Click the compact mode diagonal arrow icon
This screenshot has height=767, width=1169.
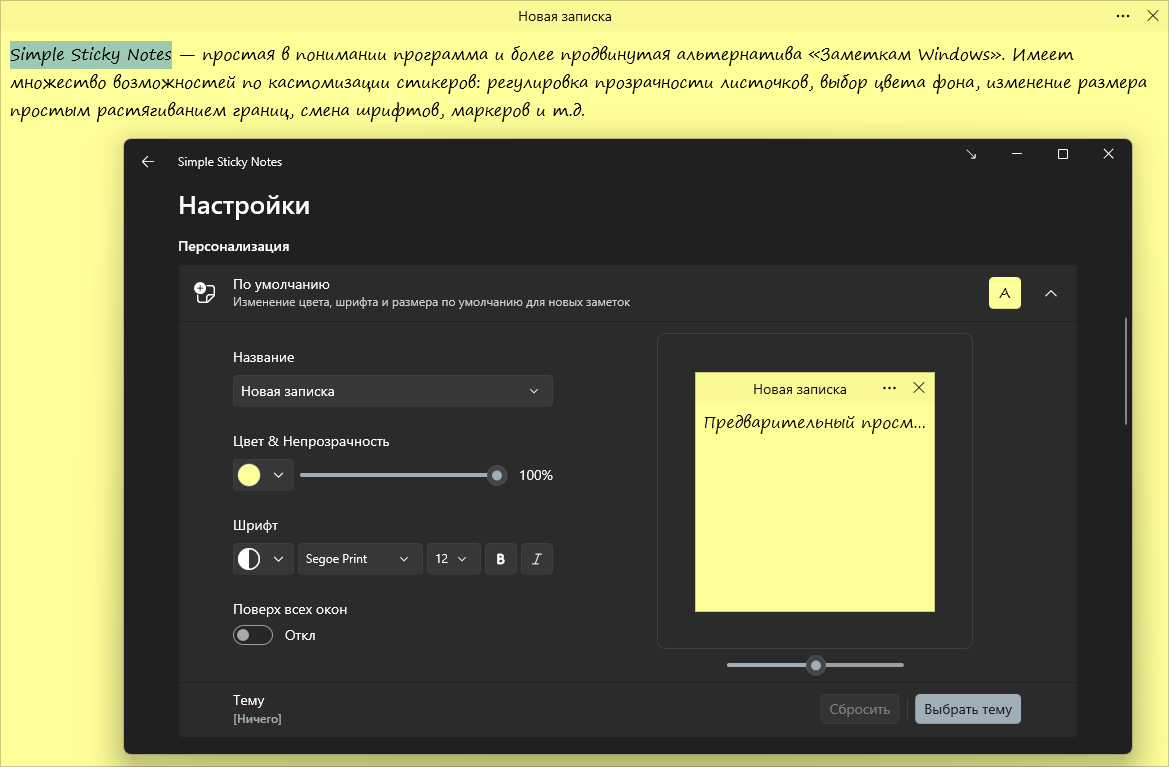(x=971, y=154)
